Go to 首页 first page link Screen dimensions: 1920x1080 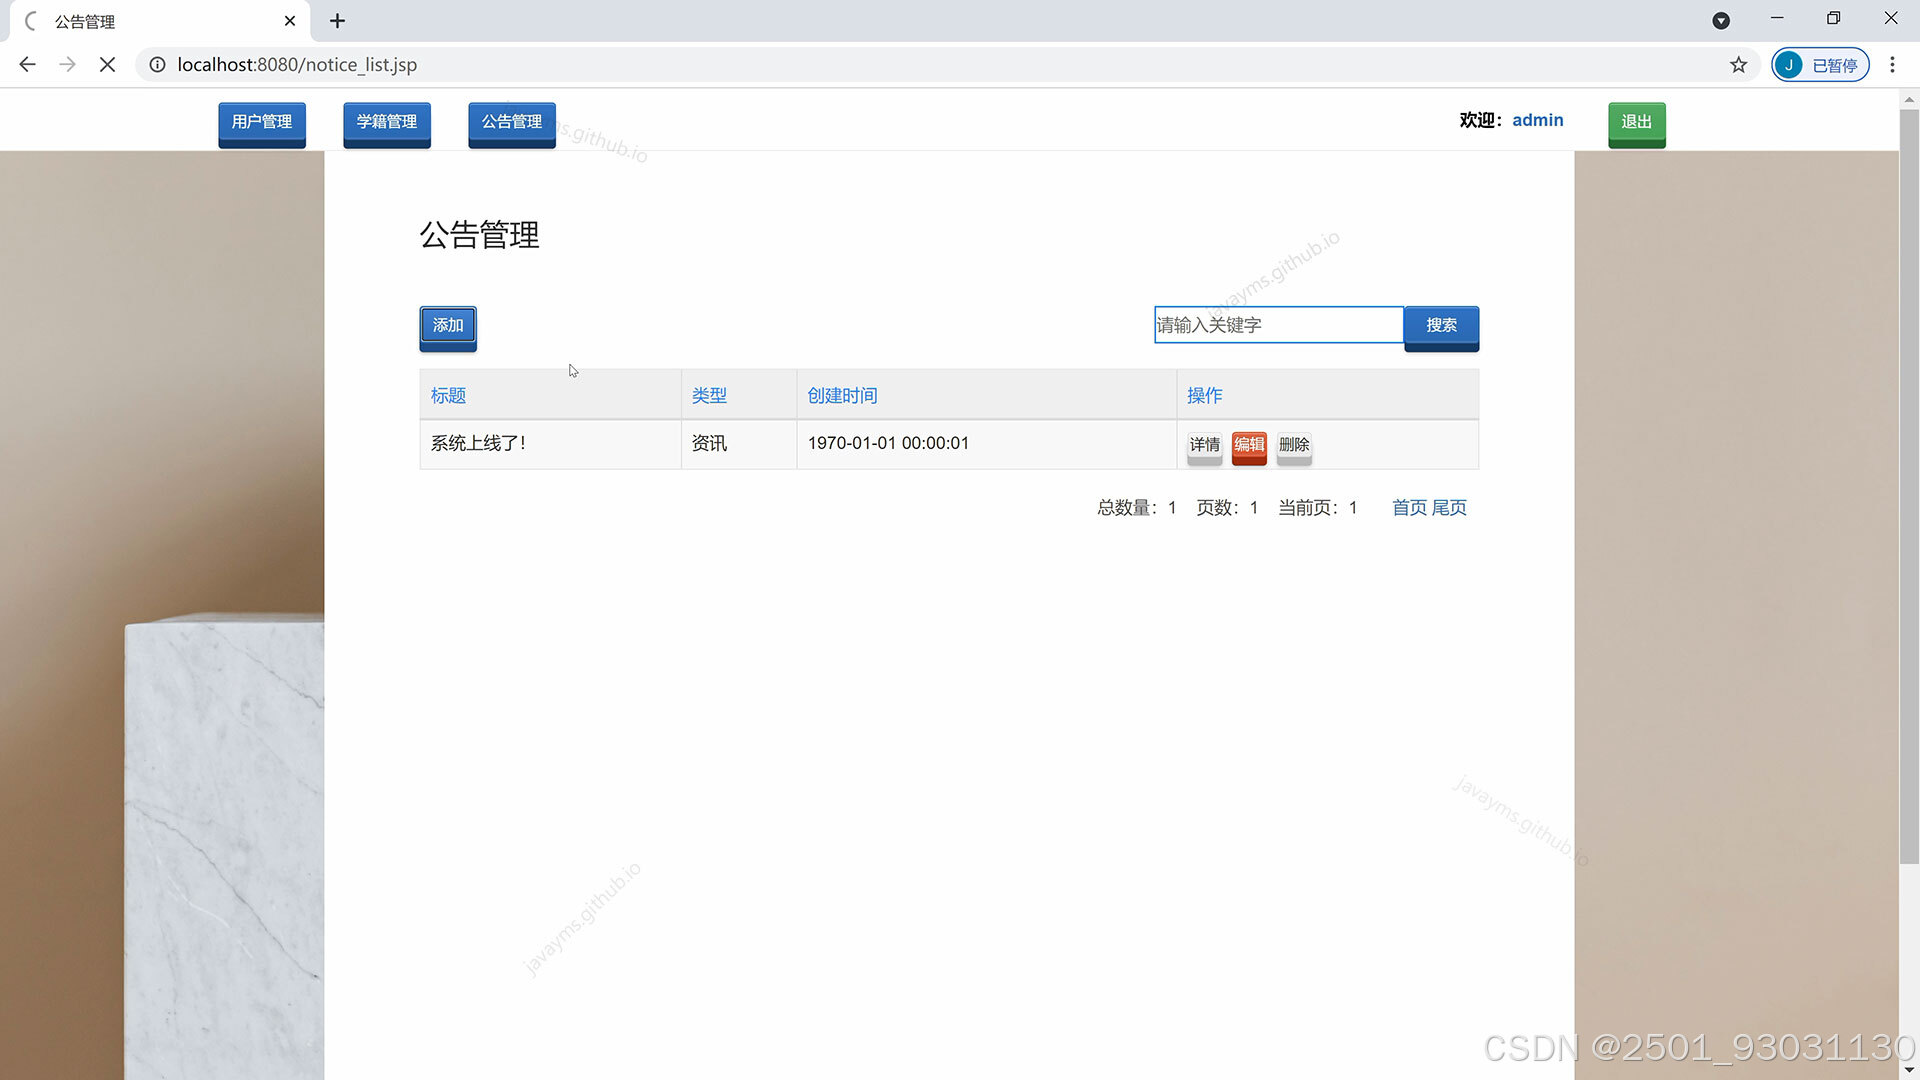pyautogui.click(x=1409, y=508)
